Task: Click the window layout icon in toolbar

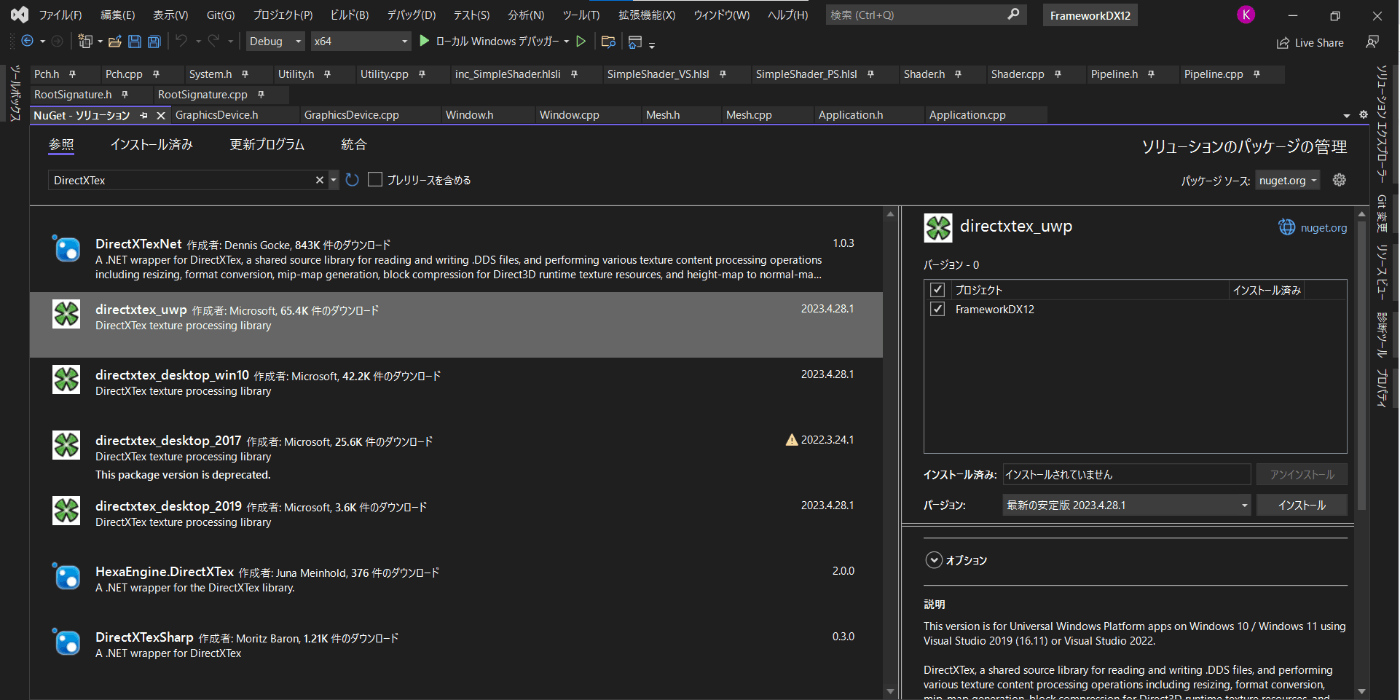Action: 635,41
